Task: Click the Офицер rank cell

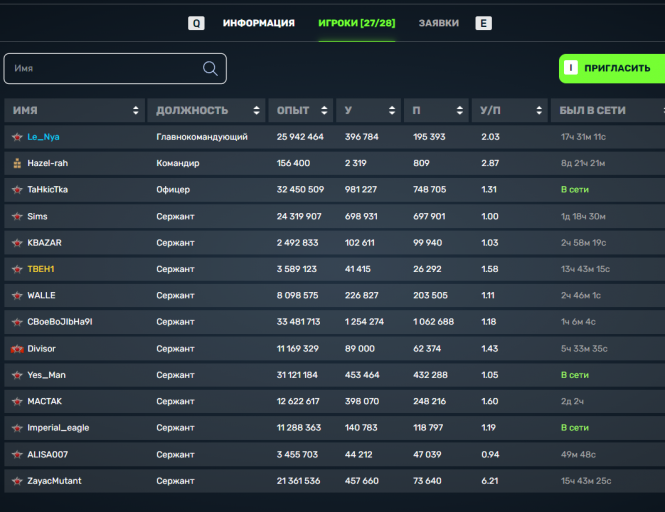Action: pyautogui.click(x=173, y=190)
